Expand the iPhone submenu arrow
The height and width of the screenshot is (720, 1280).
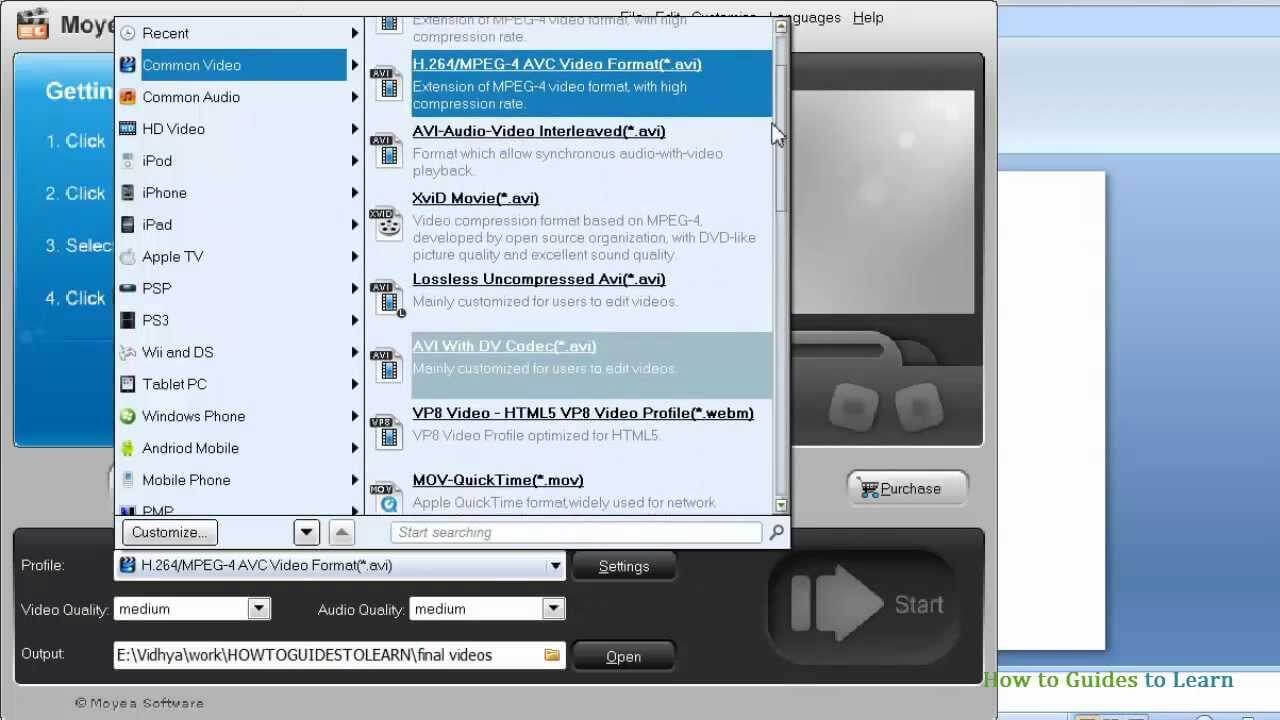click(x=354, y=193)
